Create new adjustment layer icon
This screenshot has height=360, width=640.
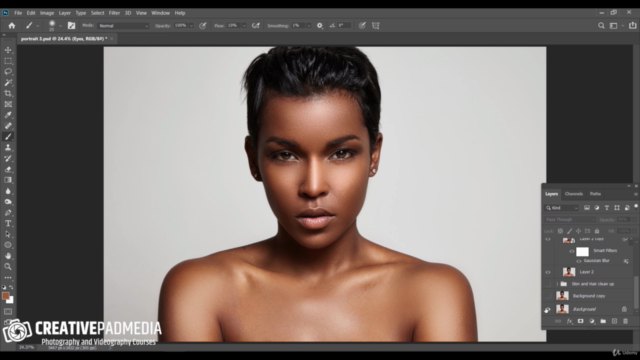click(x=592, y=321)
